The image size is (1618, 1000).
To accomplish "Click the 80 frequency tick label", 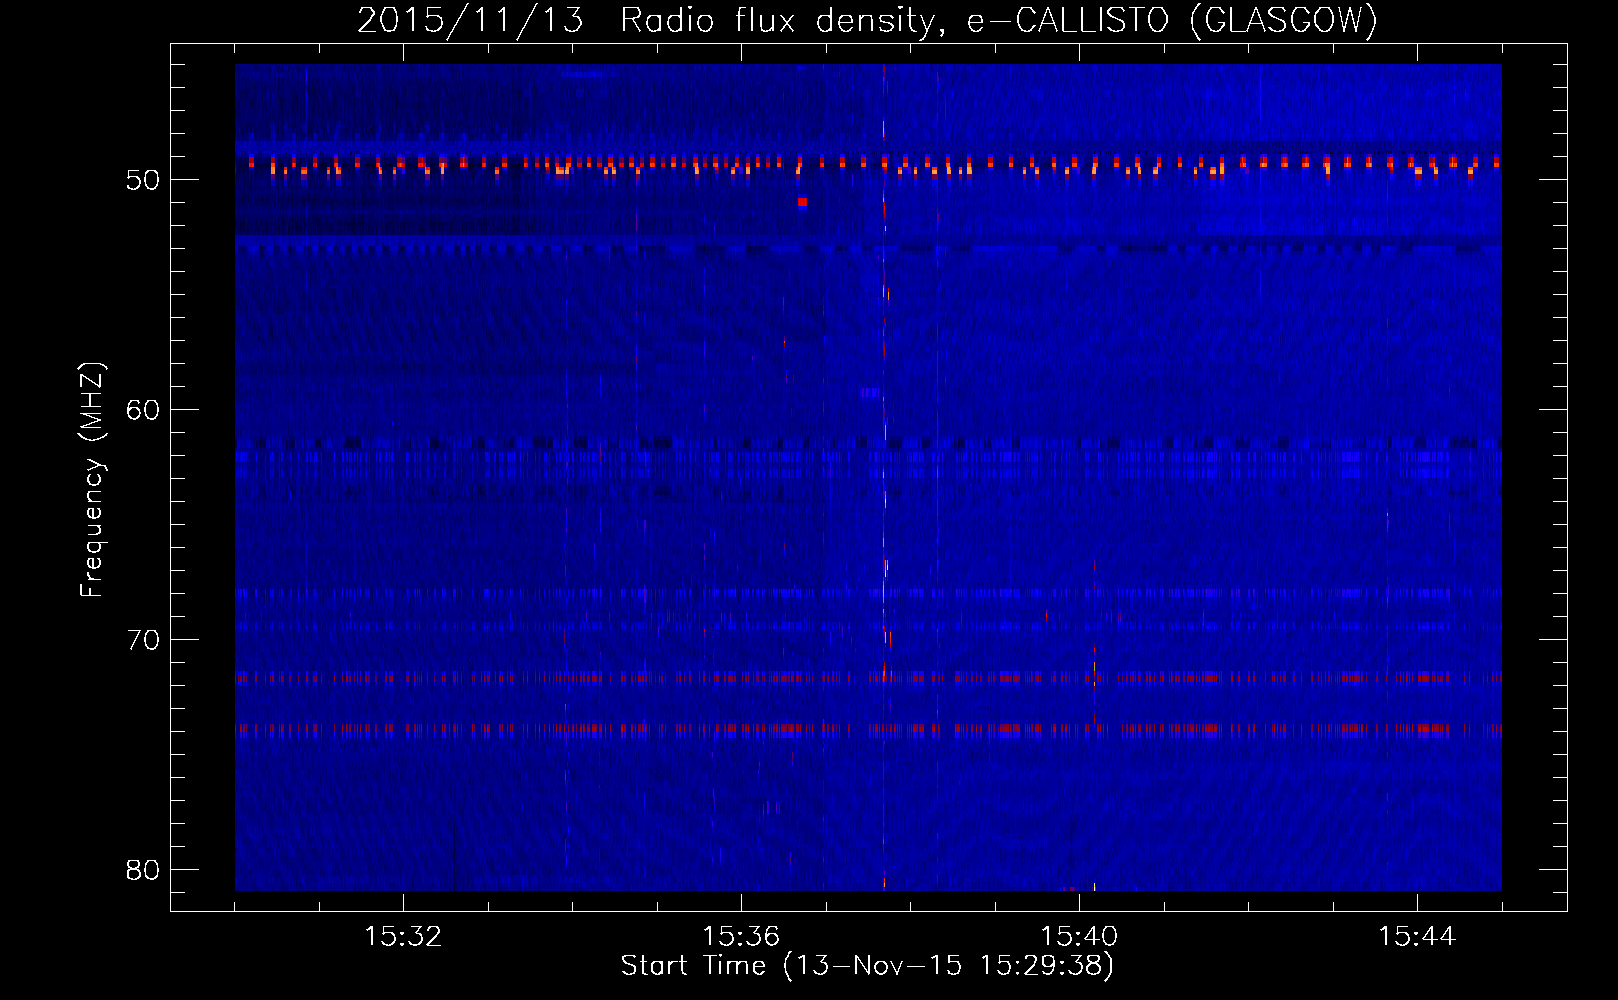I will pyautogui.click(x=143, y=870).
